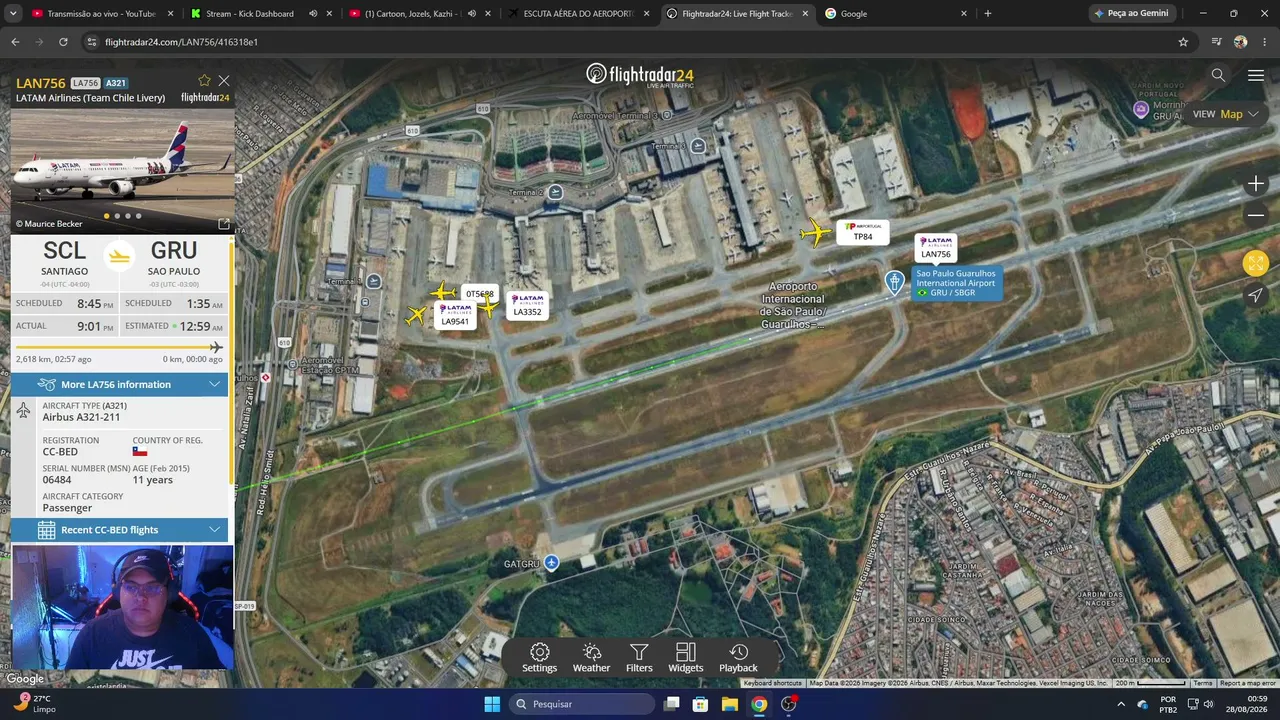Screen dimensions: 1280x720
Task: Zoom out on the map with minus
Action: [x=1256, y=215]
